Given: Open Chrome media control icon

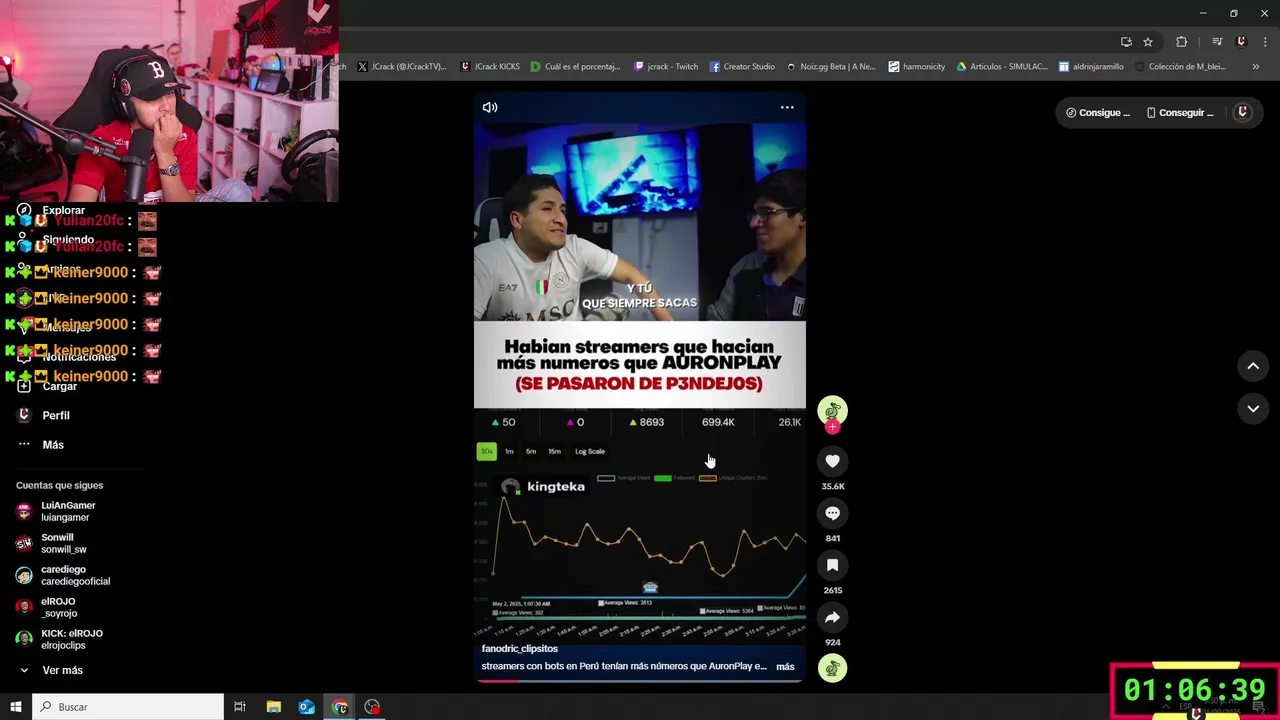Looking at the screenshot, I should click(x=1217, y=41).
